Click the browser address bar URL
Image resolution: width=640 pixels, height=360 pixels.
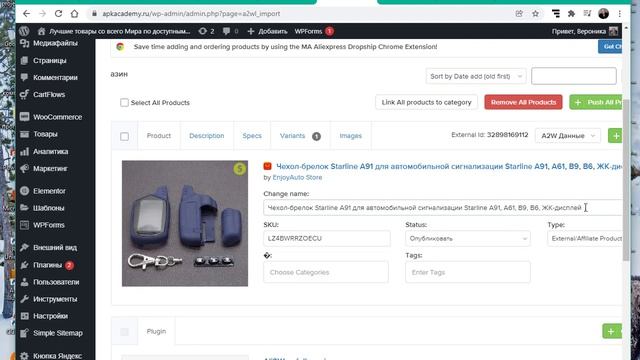tap(191, 13)
